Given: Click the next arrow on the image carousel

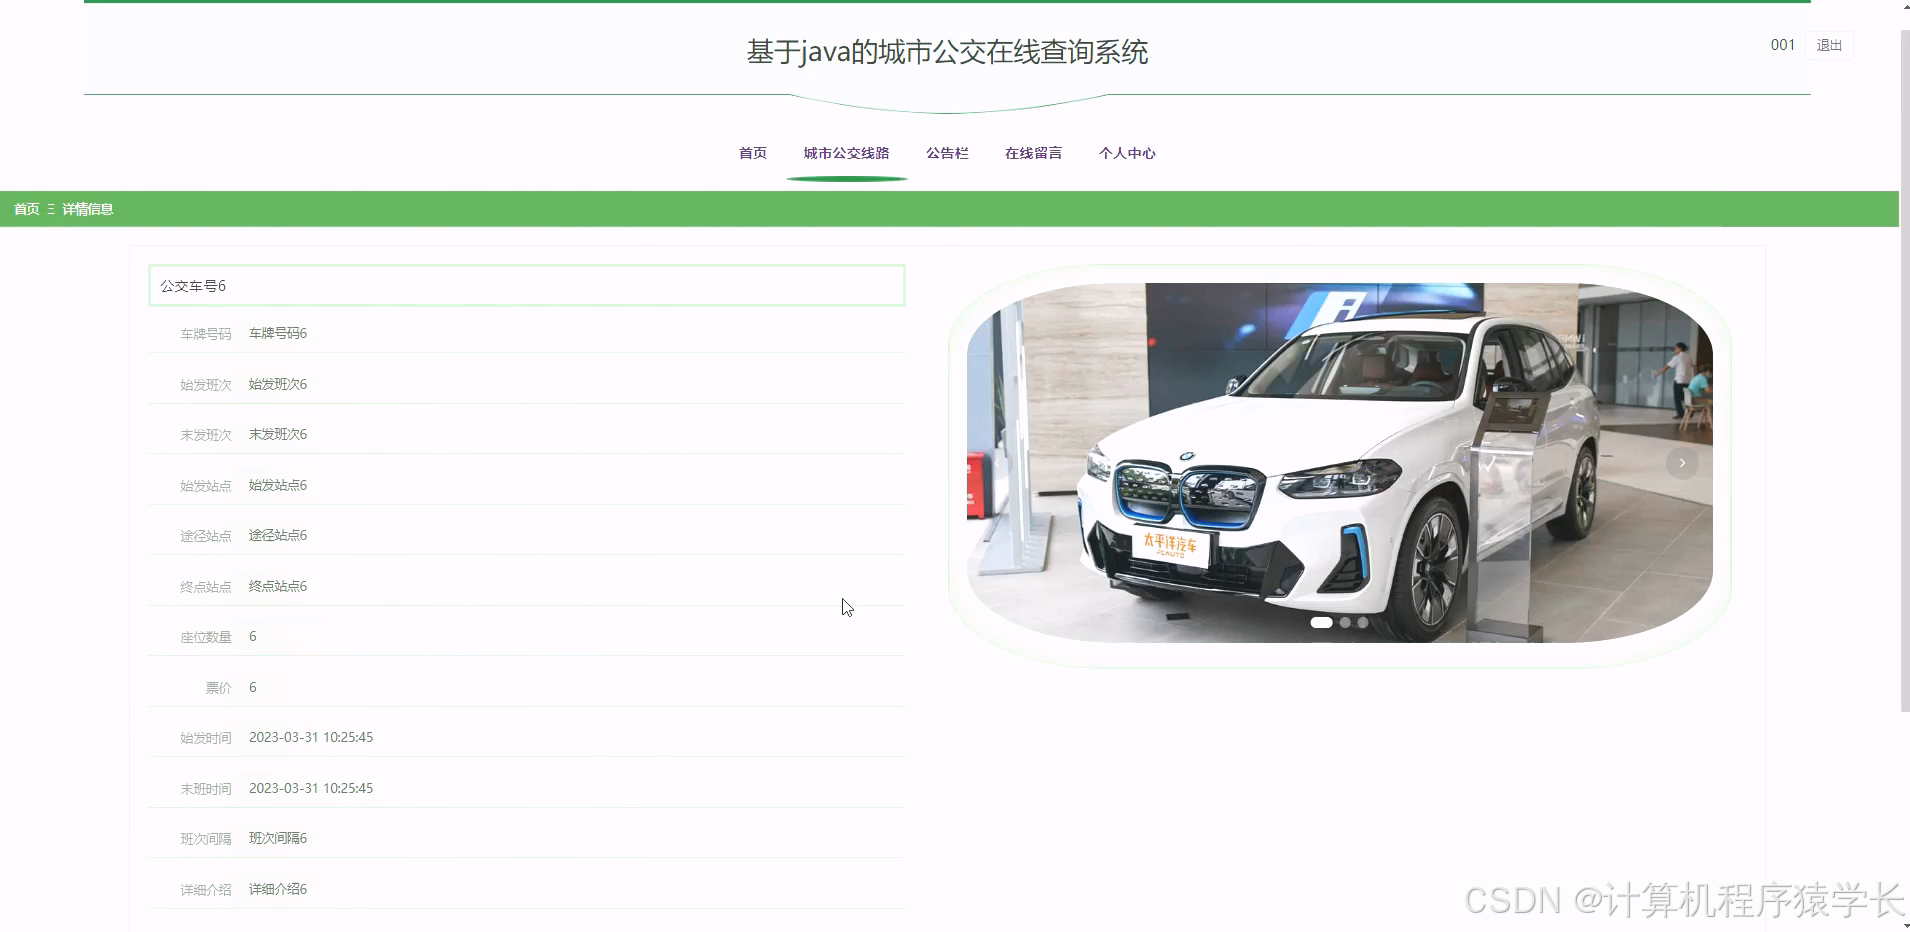Looking at the screenshot, I should 1683,463.
